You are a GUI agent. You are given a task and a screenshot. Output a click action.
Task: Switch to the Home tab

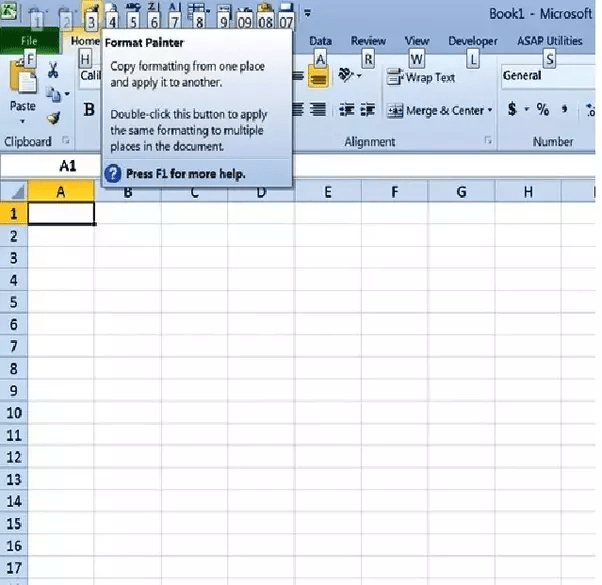click(84, 41)
